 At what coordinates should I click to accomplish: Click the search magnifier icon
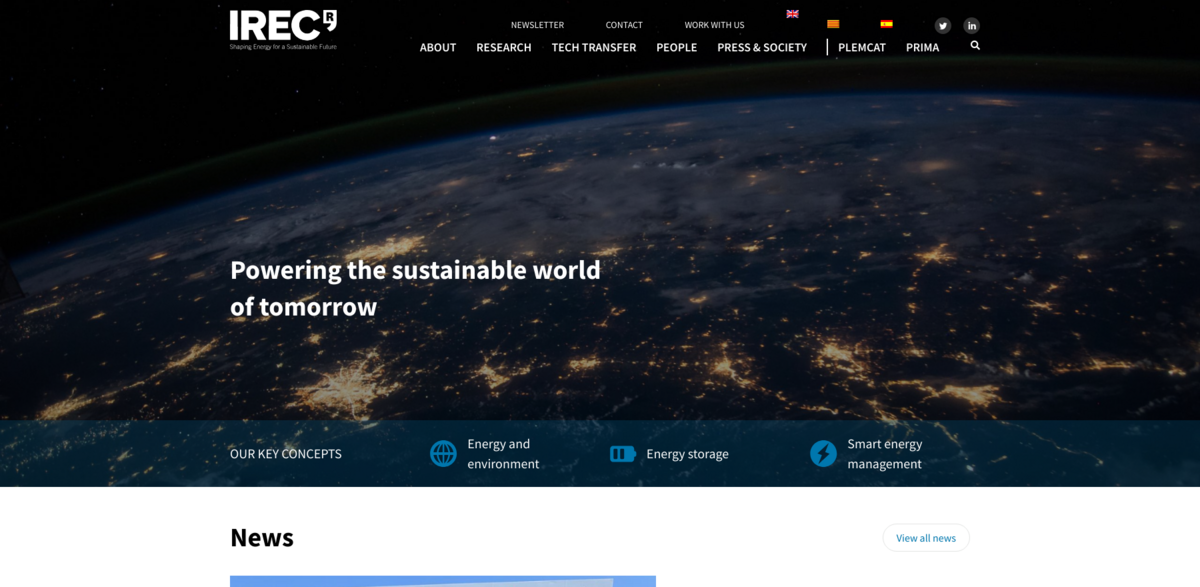coord(975,45)
